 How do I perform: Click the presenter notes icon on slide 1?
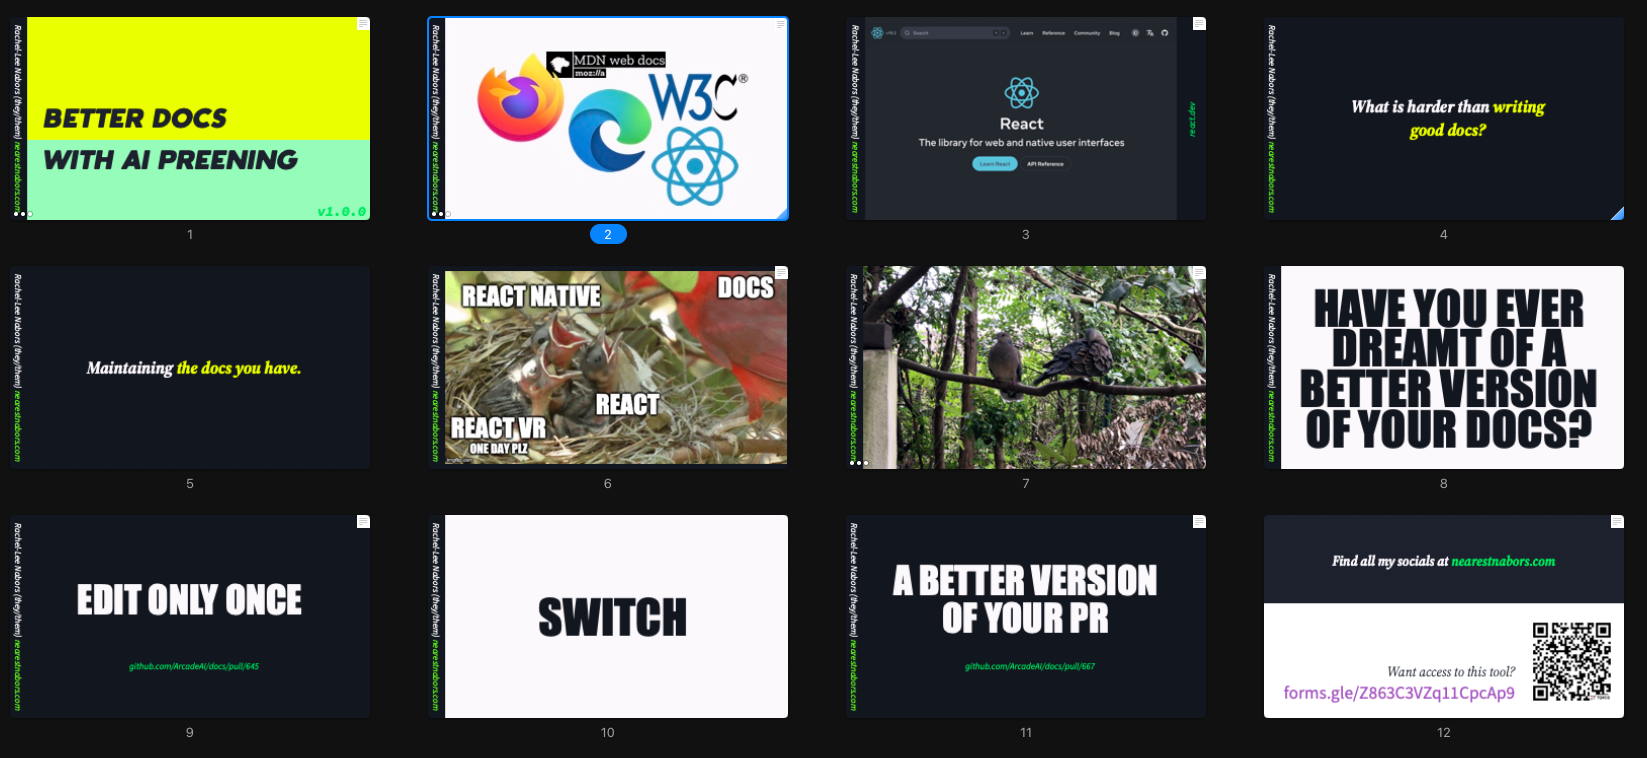pyautogui.click(x=363, y=24)
